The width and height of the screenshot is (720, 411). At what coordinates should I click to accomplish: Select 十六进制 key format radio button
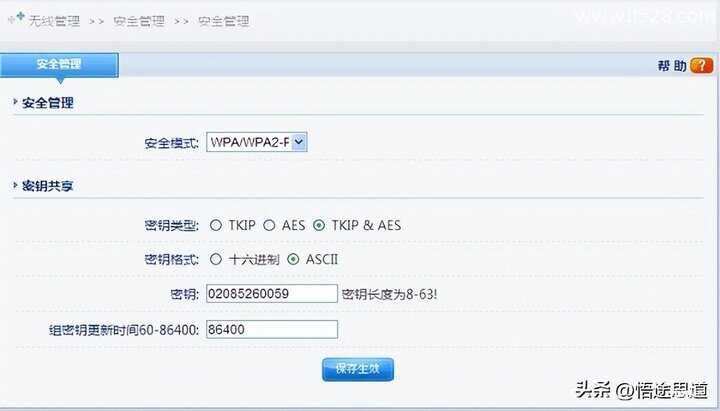point(216,259)
